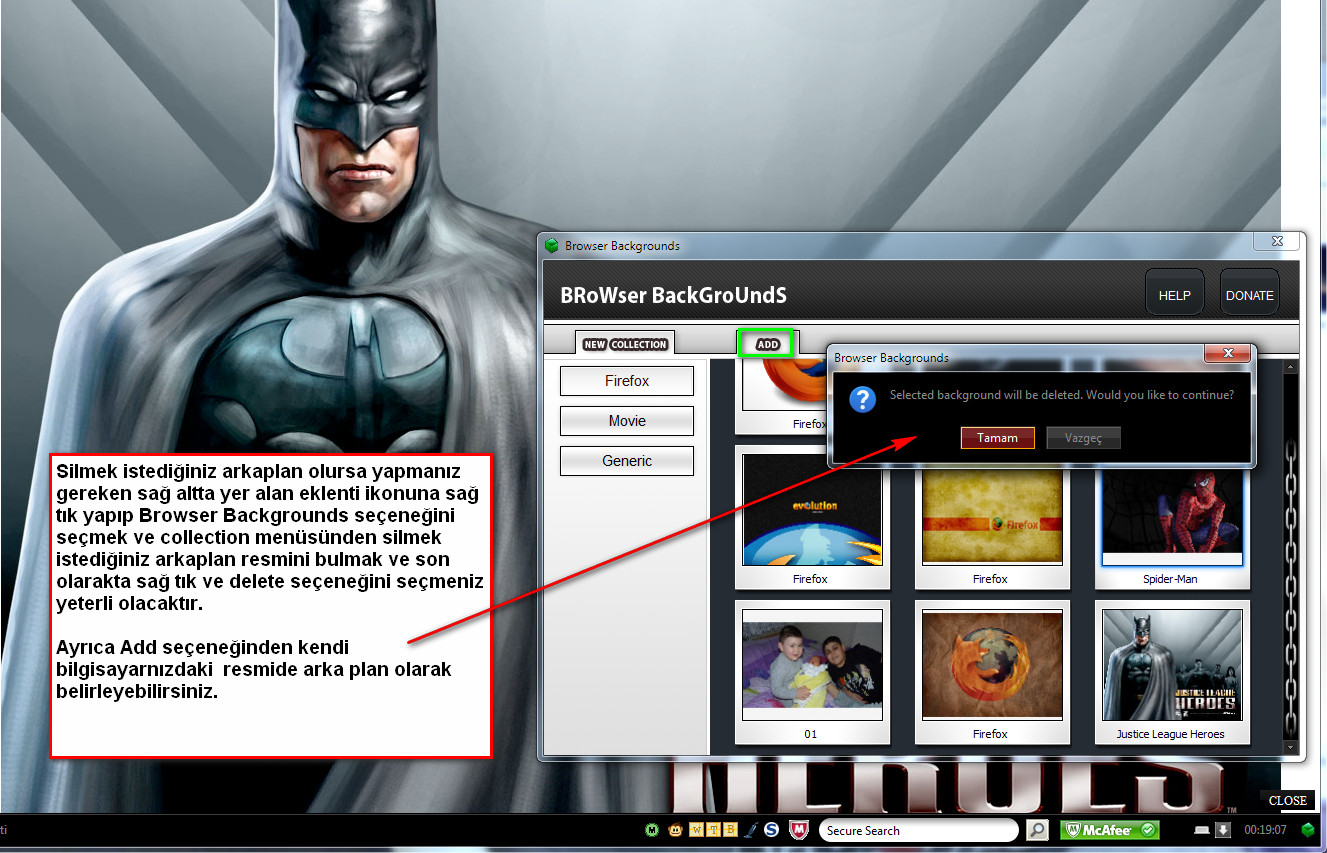Viewport: 1327px width, 853px height.
Task: Click the green M icon in the status bar
Action: click(x=652, y=830)
